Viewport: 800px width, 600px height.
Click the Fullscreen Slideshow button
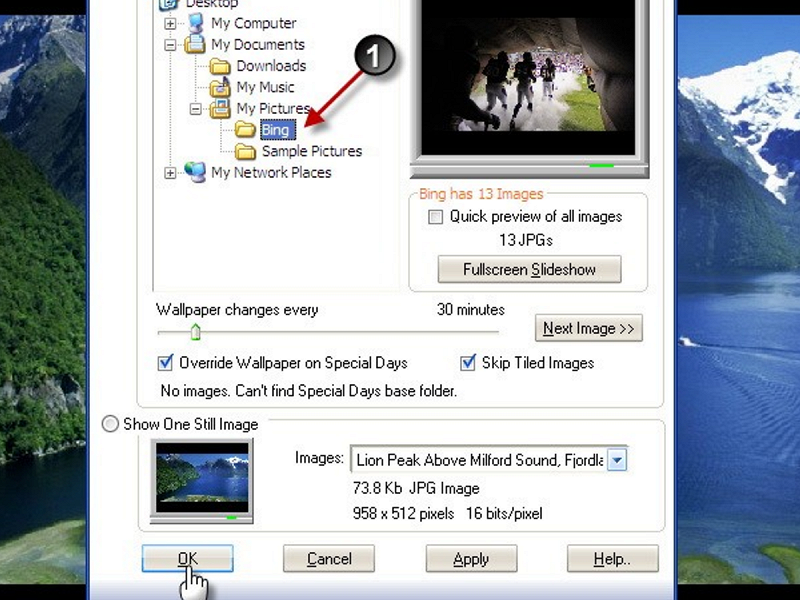[530, 269]
